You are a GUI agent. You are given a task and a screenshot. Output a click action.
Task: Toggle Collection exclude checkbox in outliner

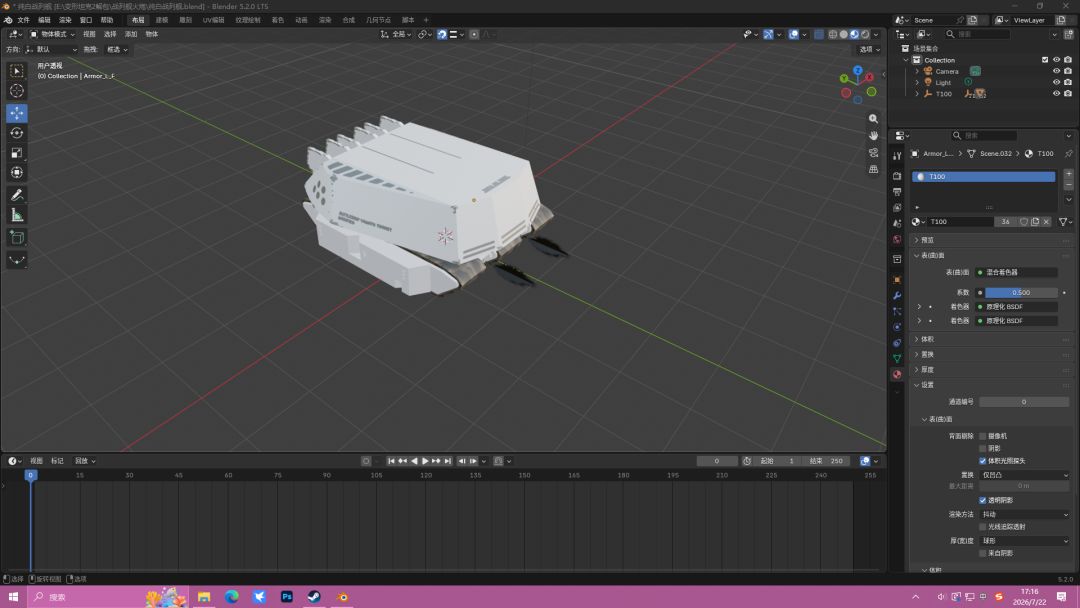point(1045,60)
